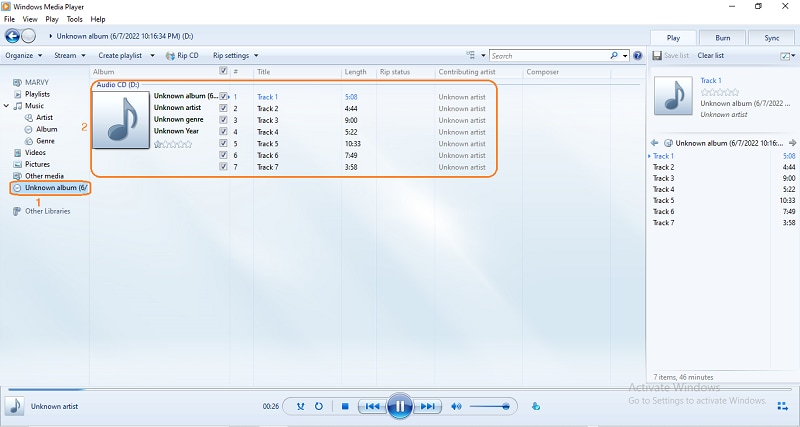Image resolution: width=800 pixels, height=427 pixels.
Task: Click Clear list in Play pane
Action: 711,55
